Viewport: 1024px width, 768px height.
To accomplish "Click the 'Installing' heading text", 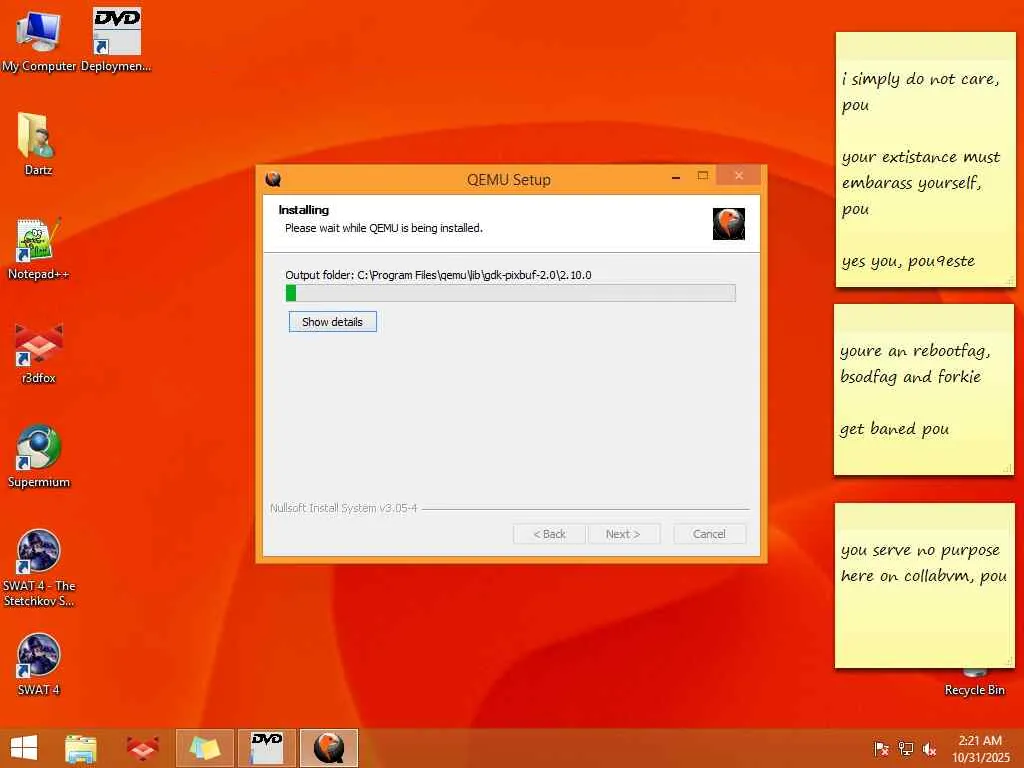I will tap(304, 210).
